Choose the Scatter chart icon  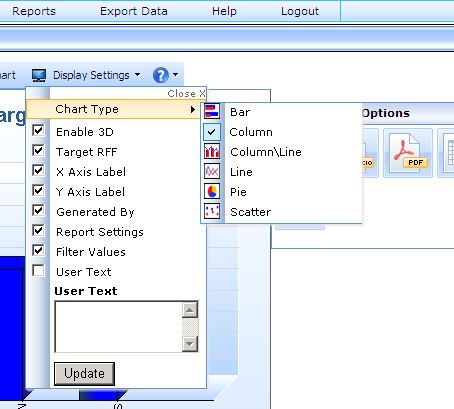(212, 211)
